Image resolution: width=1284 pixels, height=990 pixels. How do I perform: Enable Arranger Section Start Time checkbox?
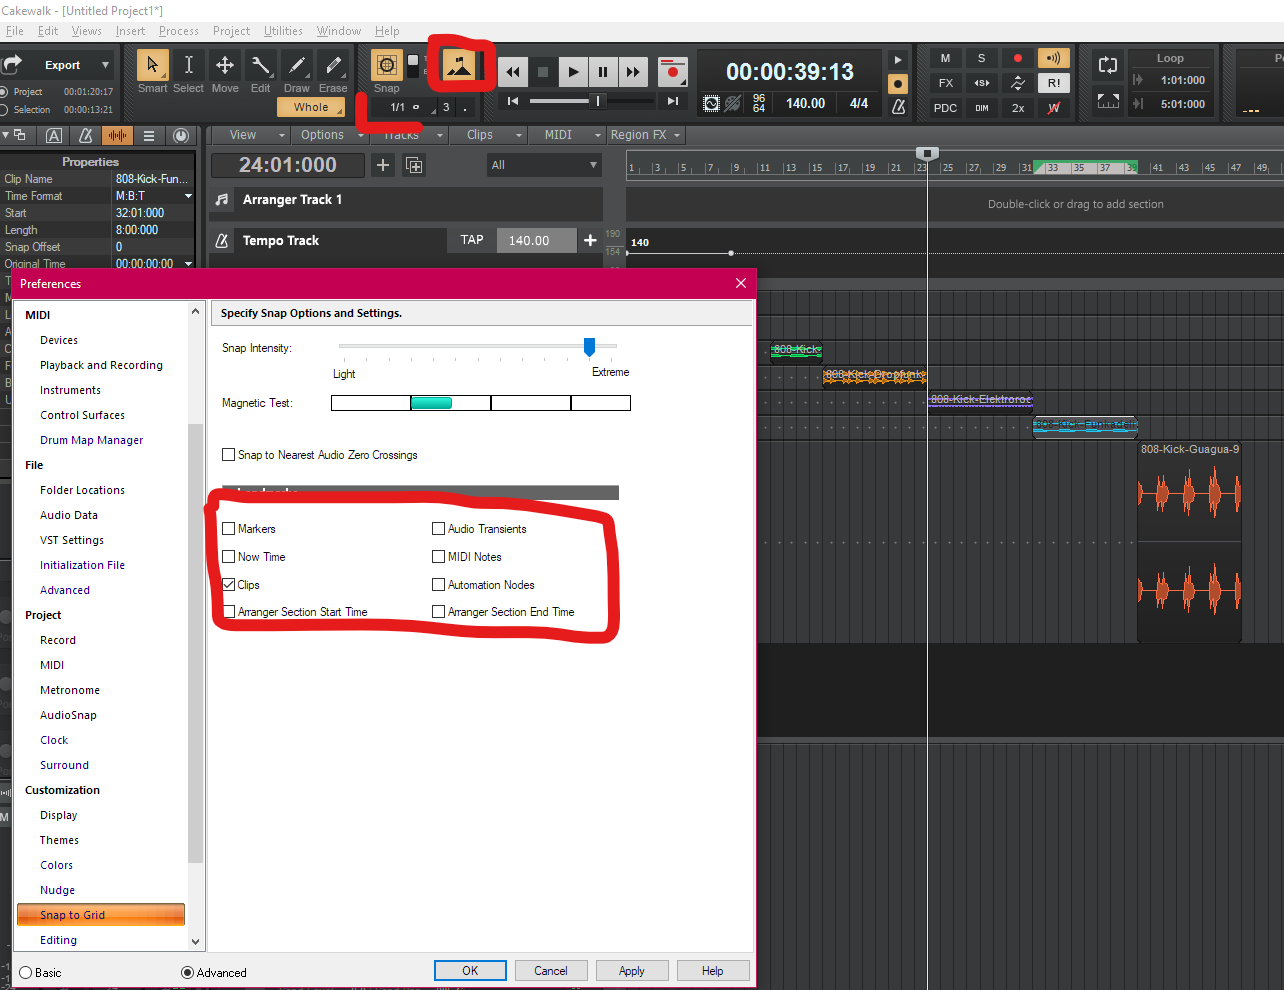(x=229, y=611)
